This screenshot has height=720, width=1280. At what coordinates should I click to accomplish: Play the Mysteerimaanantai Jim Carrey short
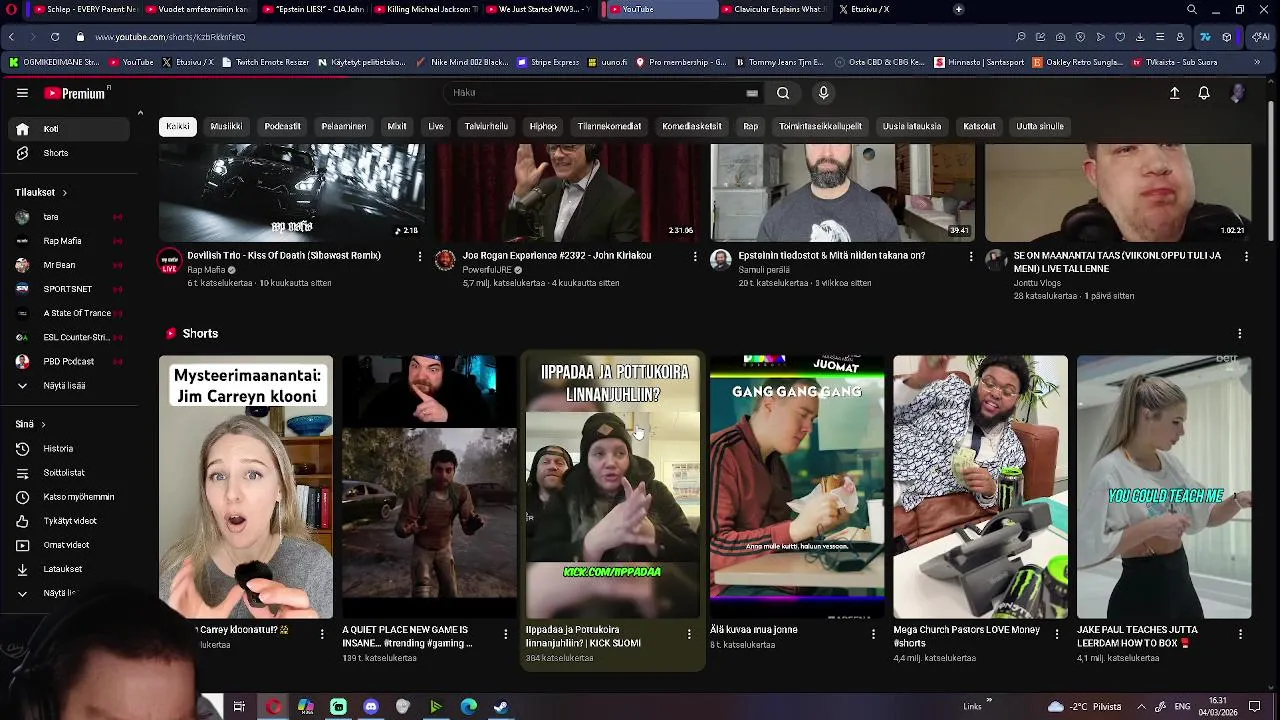pos(246,487)
